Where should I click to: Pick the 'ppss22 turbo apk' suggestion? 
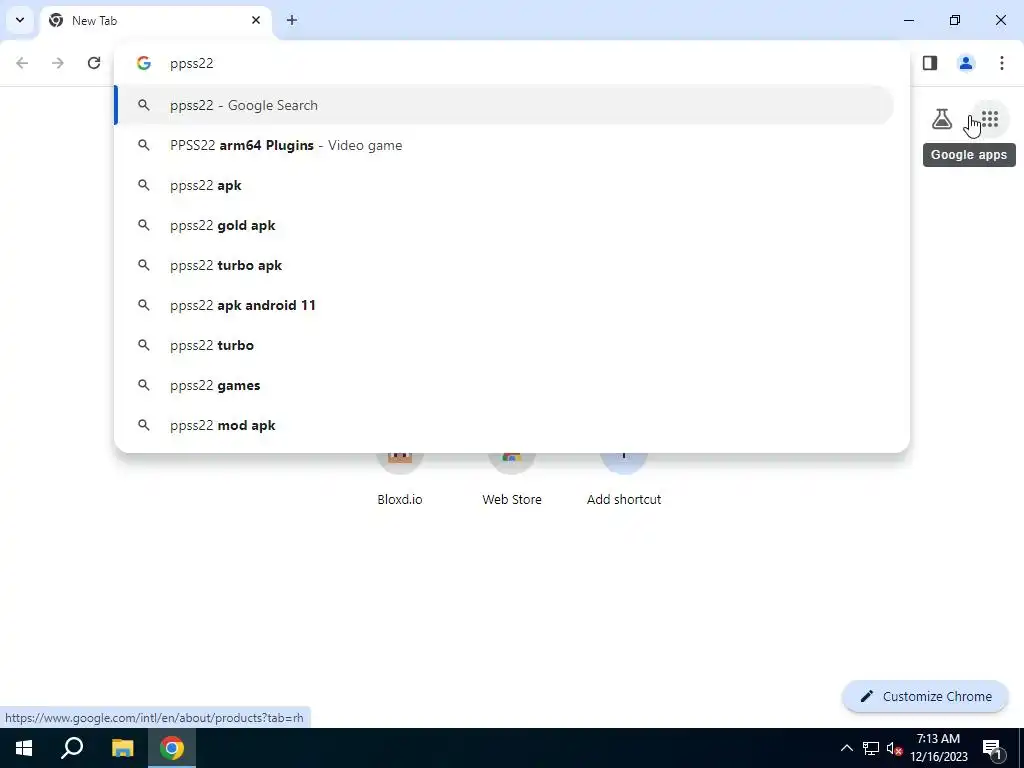pyautogui.click(x=504, y=265)
